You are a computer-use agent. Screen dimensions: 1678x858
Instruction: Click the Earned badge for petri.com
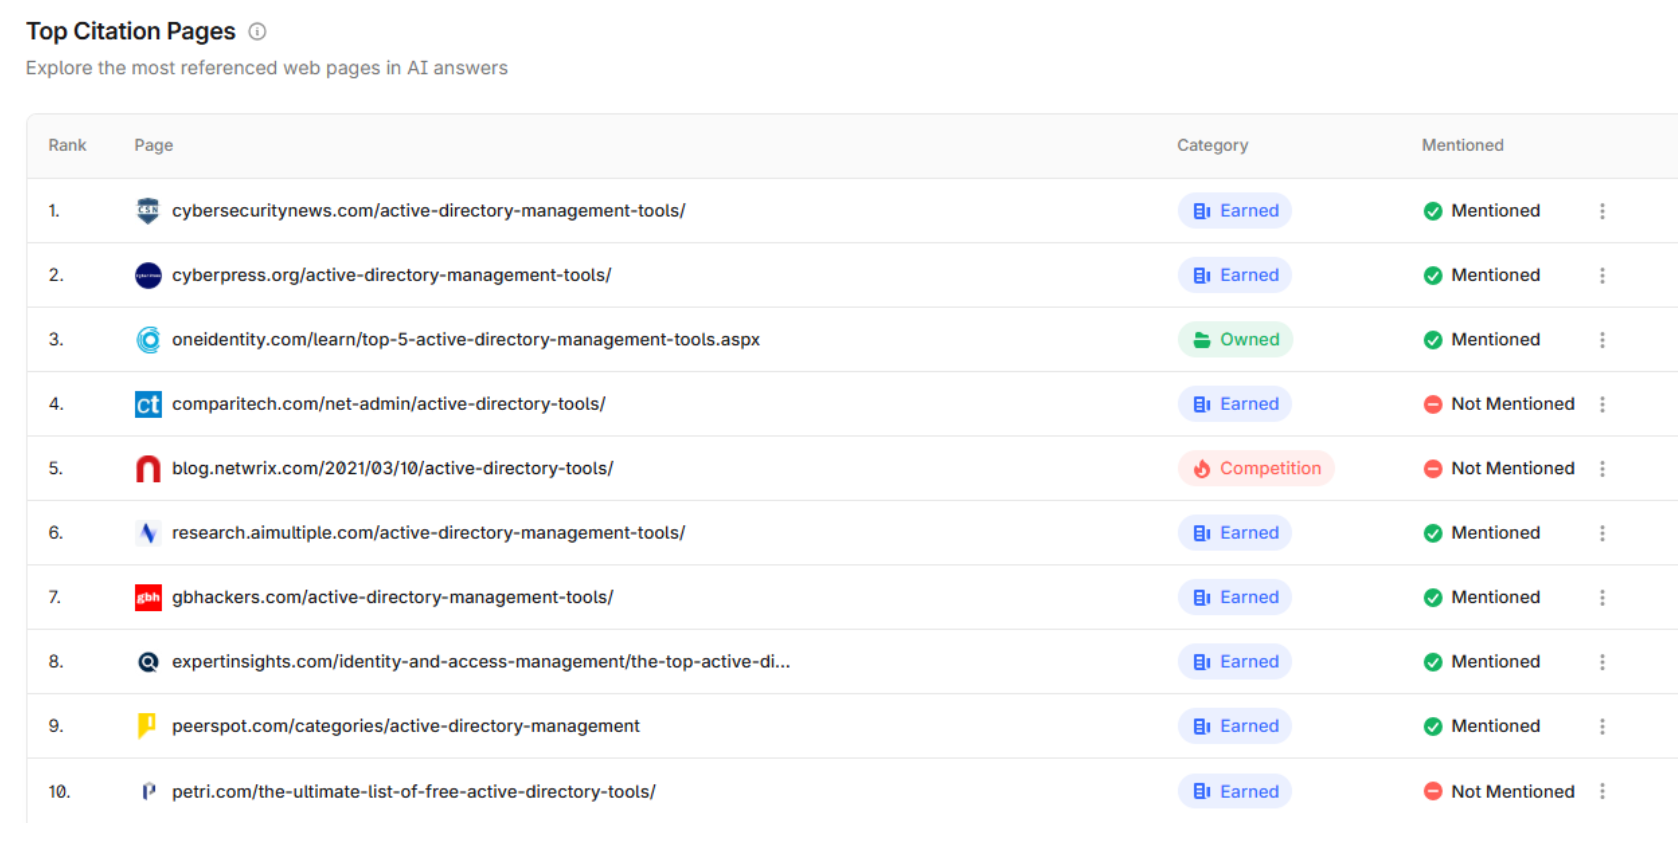1235,791
